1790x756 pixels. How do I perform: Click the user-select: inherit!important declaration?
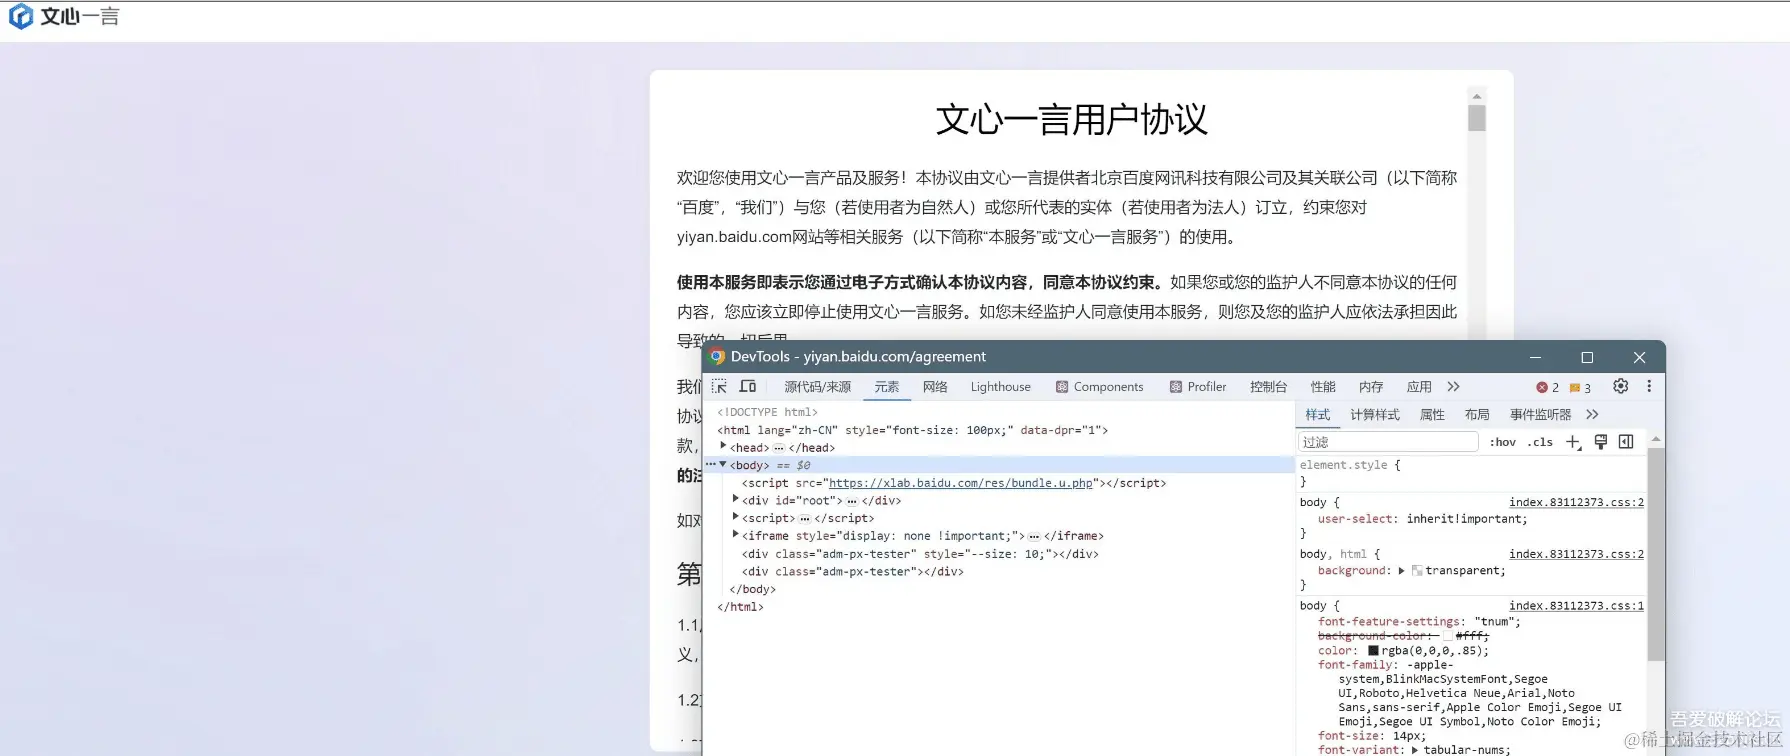1422,519
